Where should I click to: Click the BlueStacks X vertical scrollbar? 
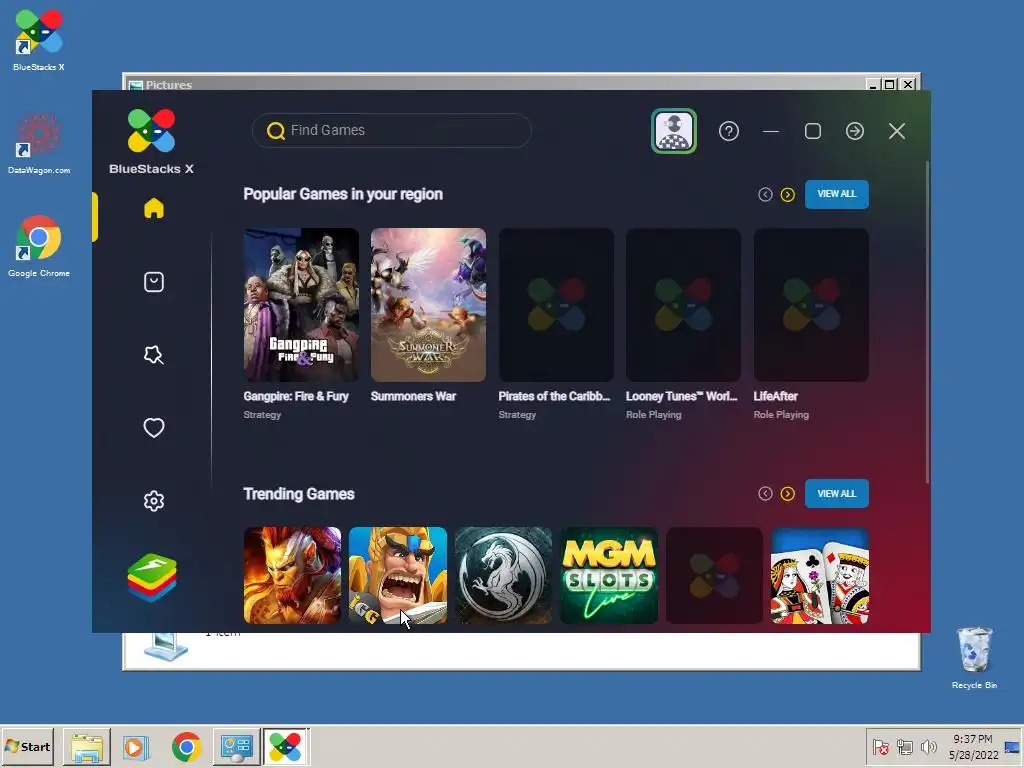926,321
